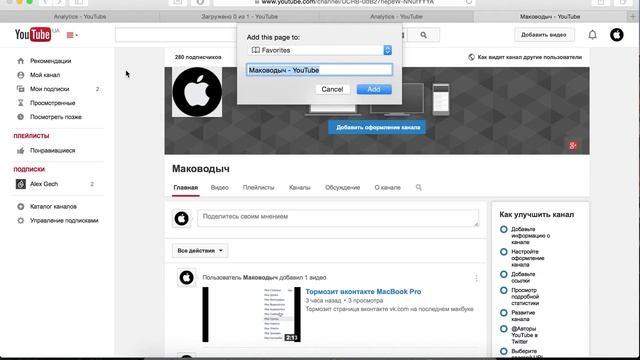
Task: Open Мои подписки in the sidebar
Action: (x=49, y=89)
